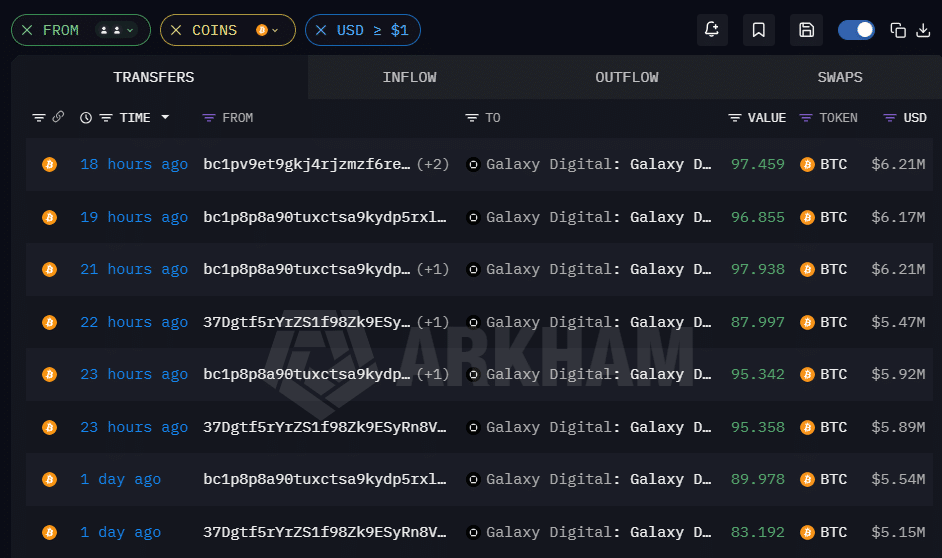Click Galaxy Digital recipient in 18 hours row
The height and width of the screenshot is (558, 942).
point(598,165)
